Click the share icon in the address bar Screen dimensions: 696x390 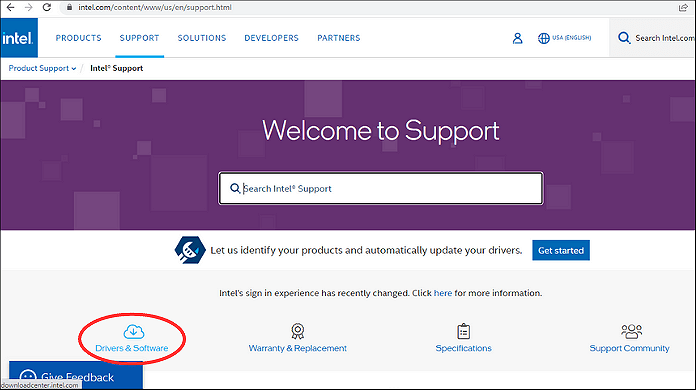(683, 8)
